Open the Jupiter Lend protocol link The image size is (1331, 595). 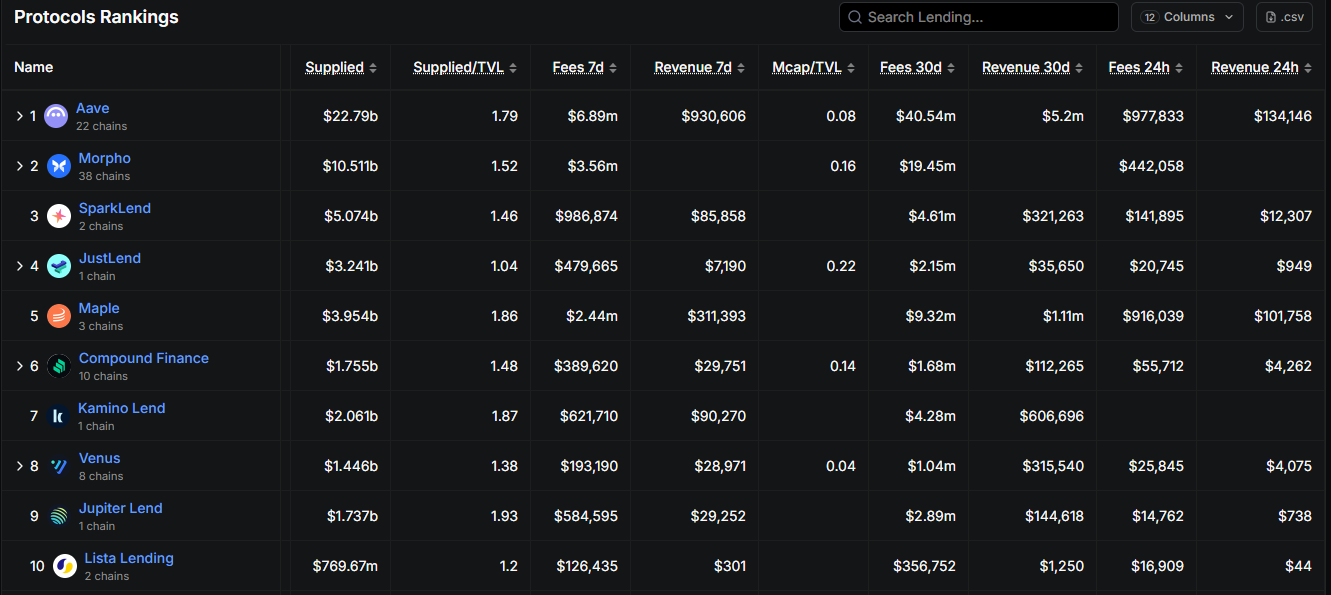click(x=121, y=508)
